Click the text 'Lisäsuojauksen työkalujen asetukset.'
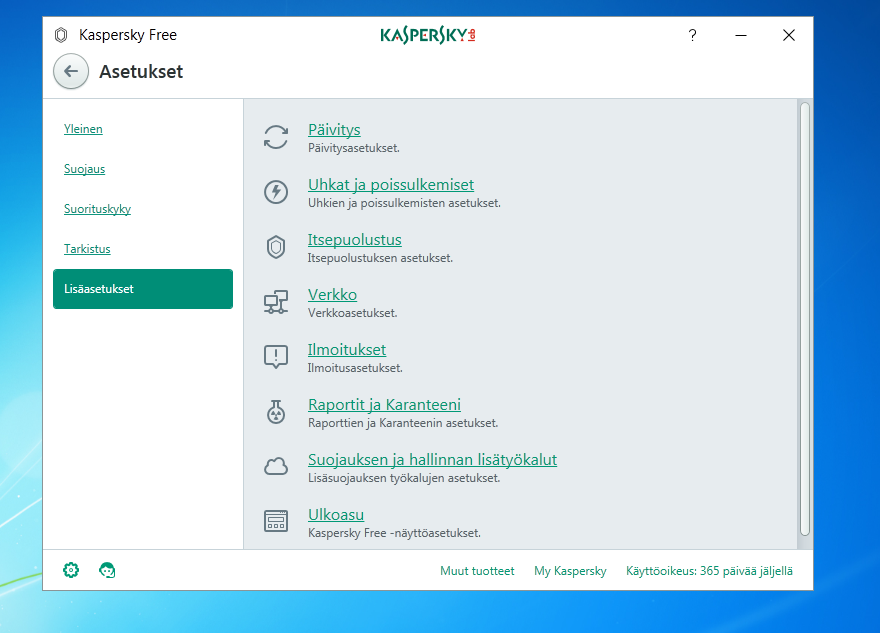Viewport: 880px width, 633px height. 404,478
